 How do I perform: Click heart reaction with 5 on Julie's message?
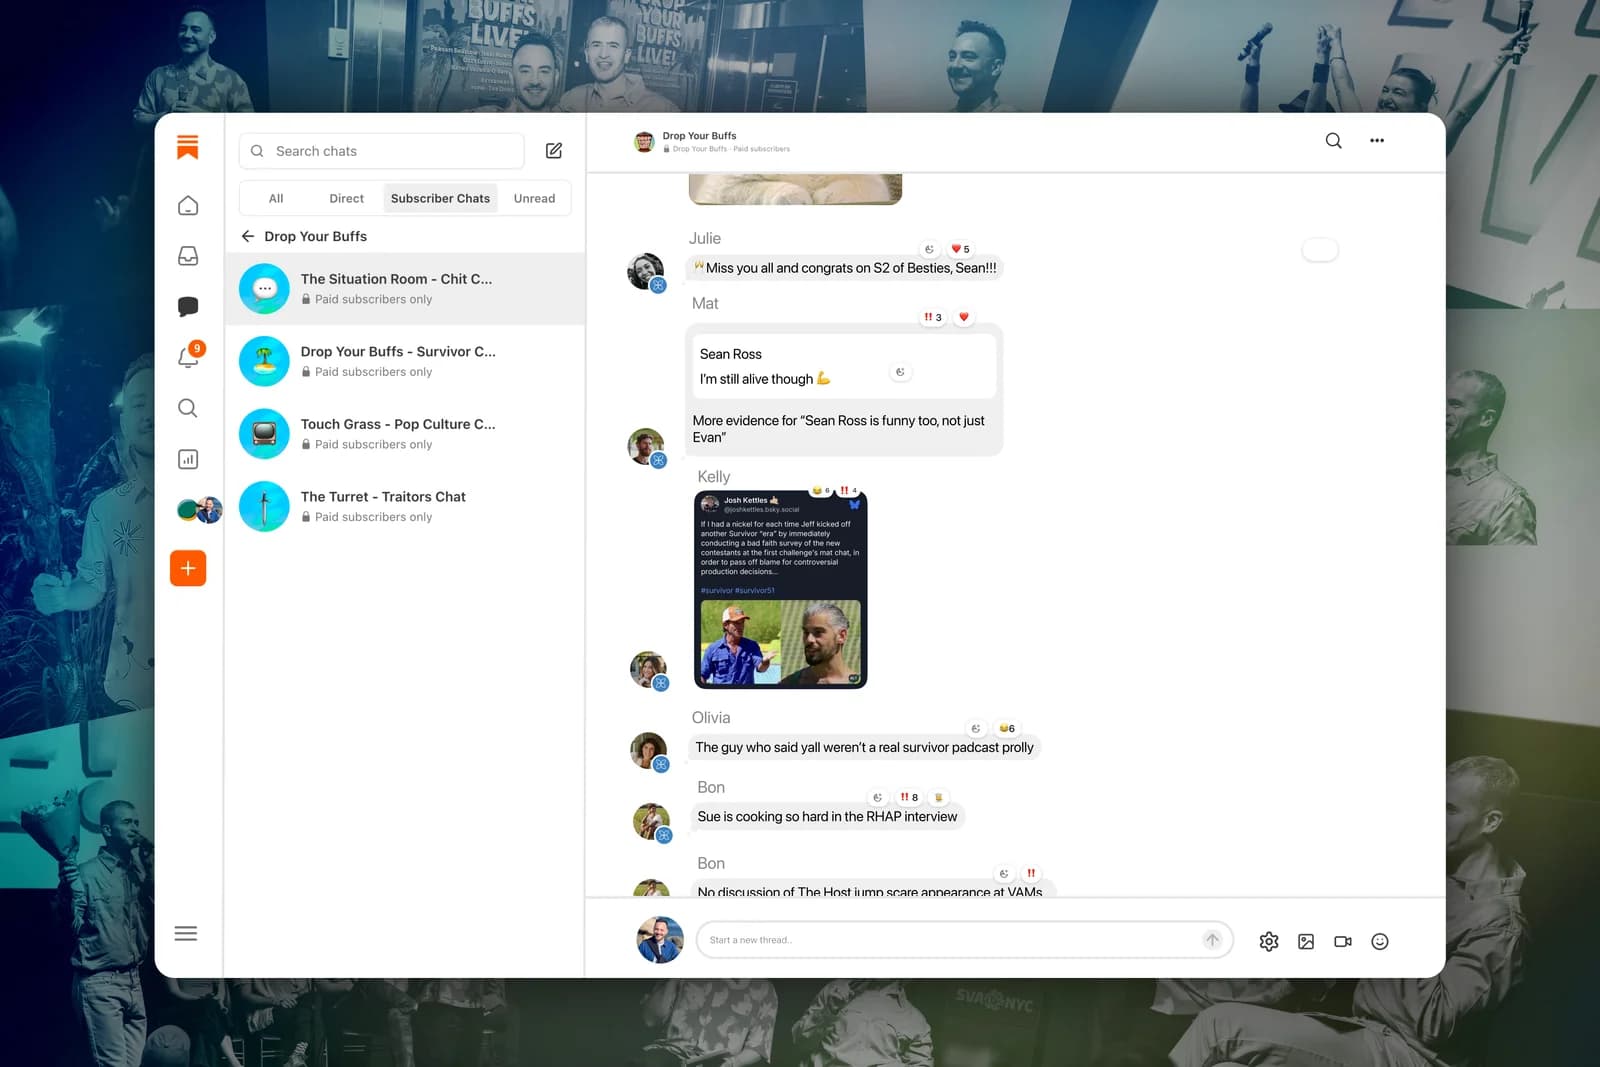coord(960,249)
